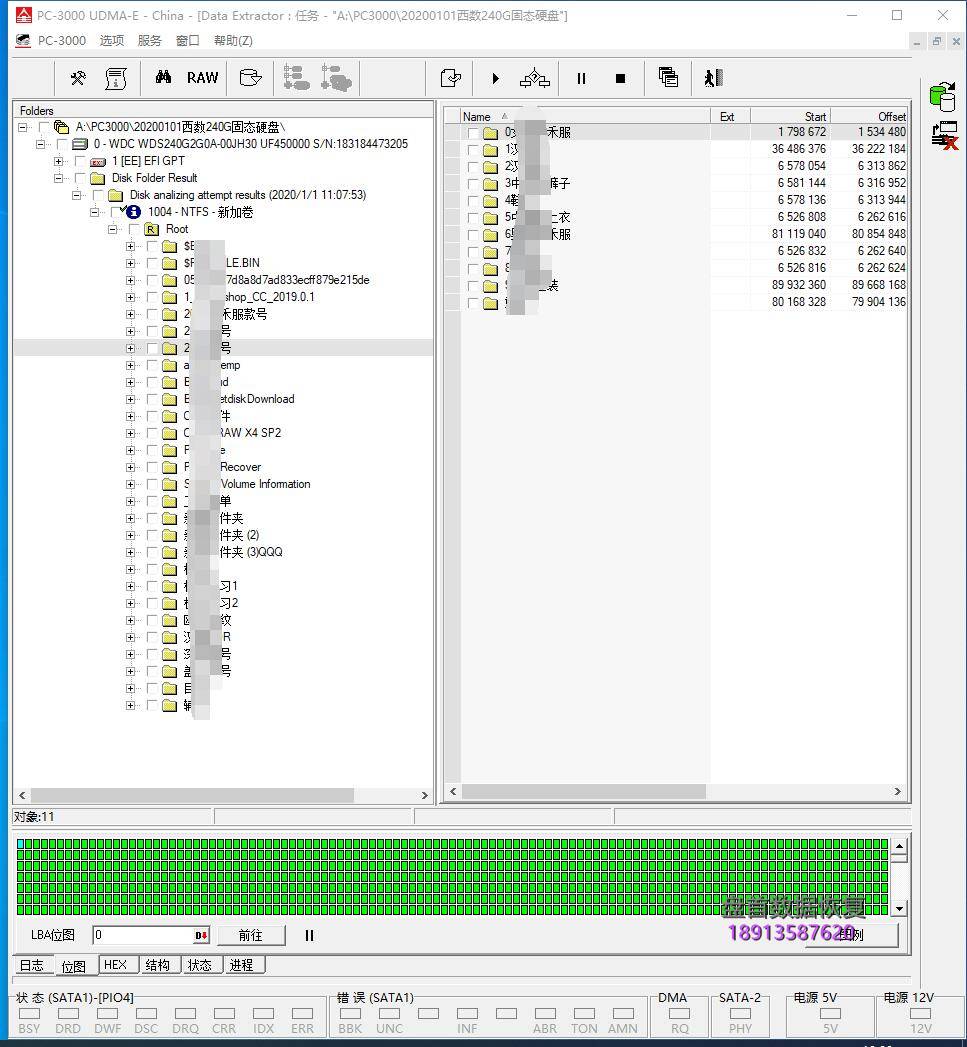Expand the folder ending in Recover
The height and width of the screenshot is (1047, 967).
point(130,467)
